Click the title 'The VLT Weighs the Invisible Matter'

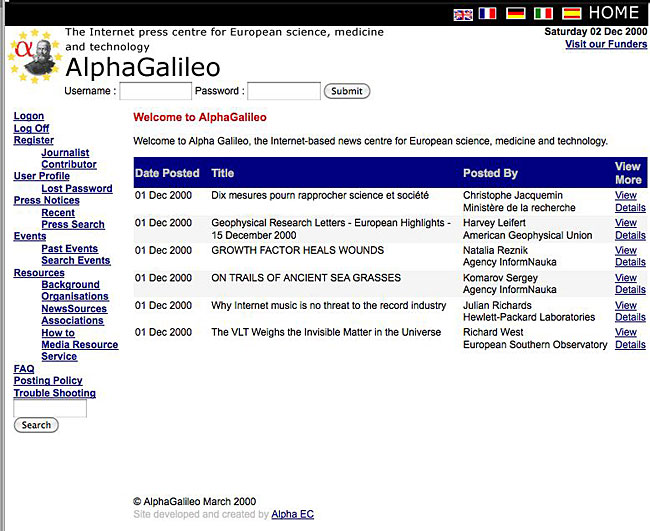(x=326, y=332)
